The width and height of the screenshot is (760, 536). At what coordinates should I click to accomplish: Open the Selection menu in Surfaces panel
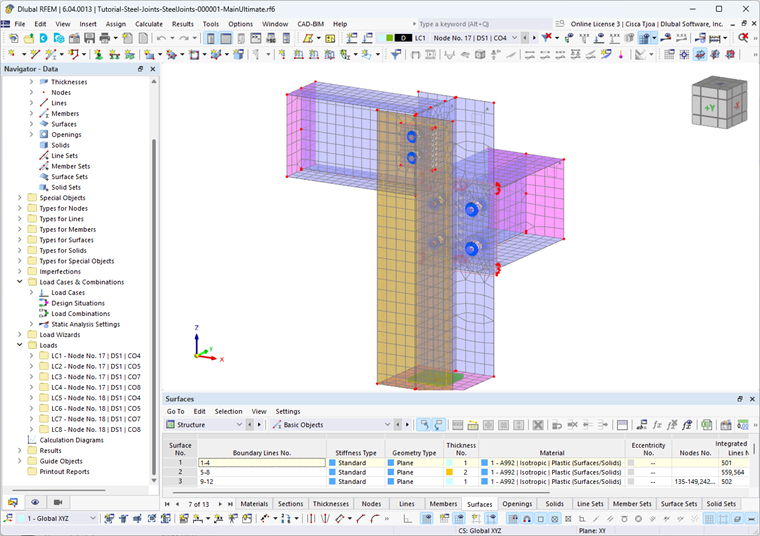point(228,411)
